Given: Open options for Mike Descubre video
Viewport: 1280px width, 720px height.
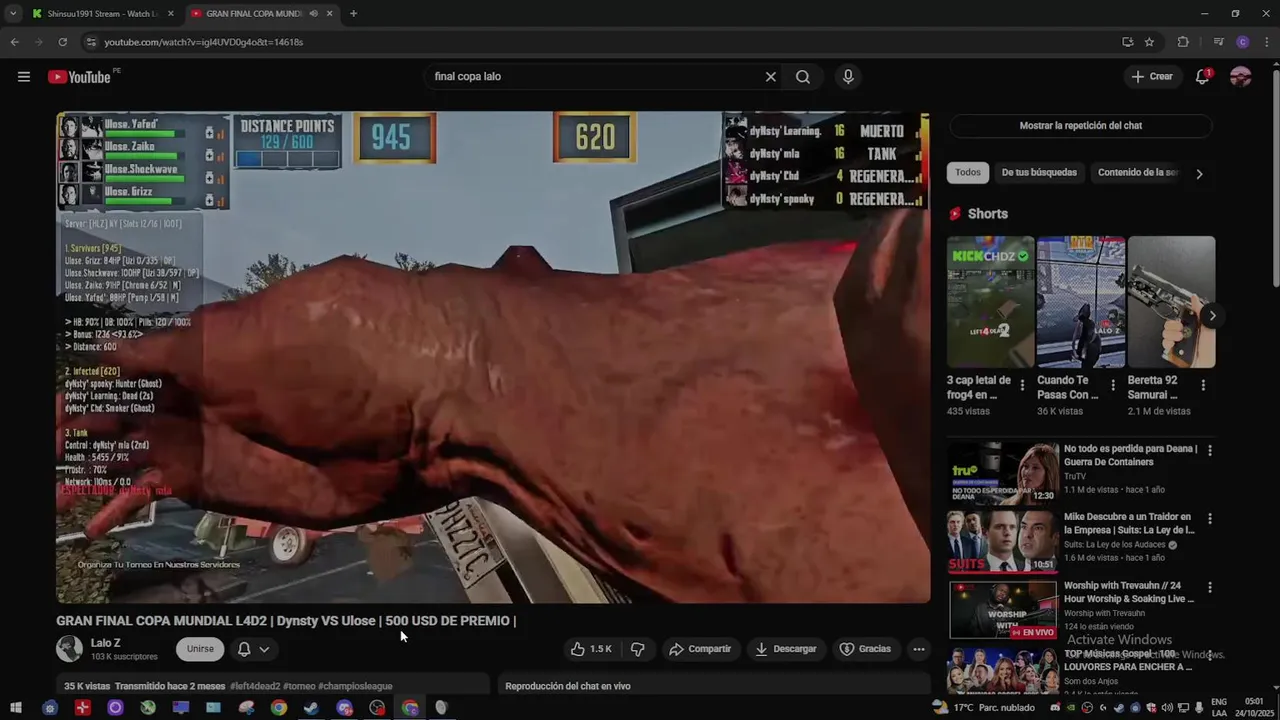Looking at the screenshot, I should (x=1210, y=519).
